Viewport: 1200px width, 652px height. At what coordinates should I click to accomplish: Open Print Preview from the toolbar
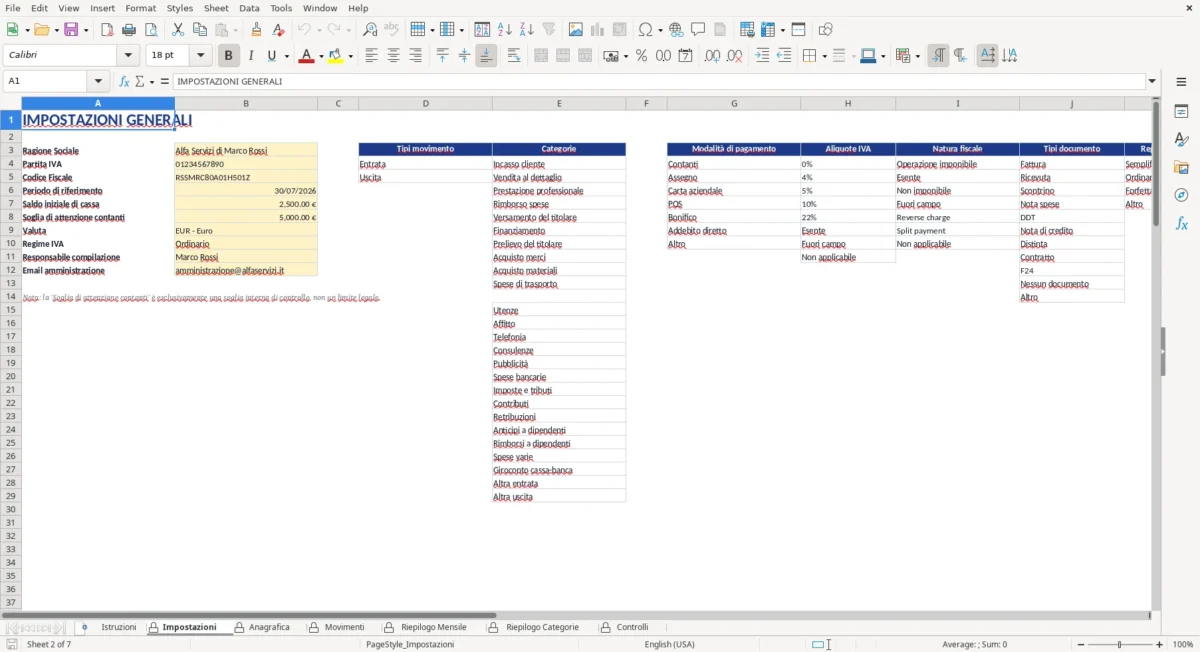(151, 29)
